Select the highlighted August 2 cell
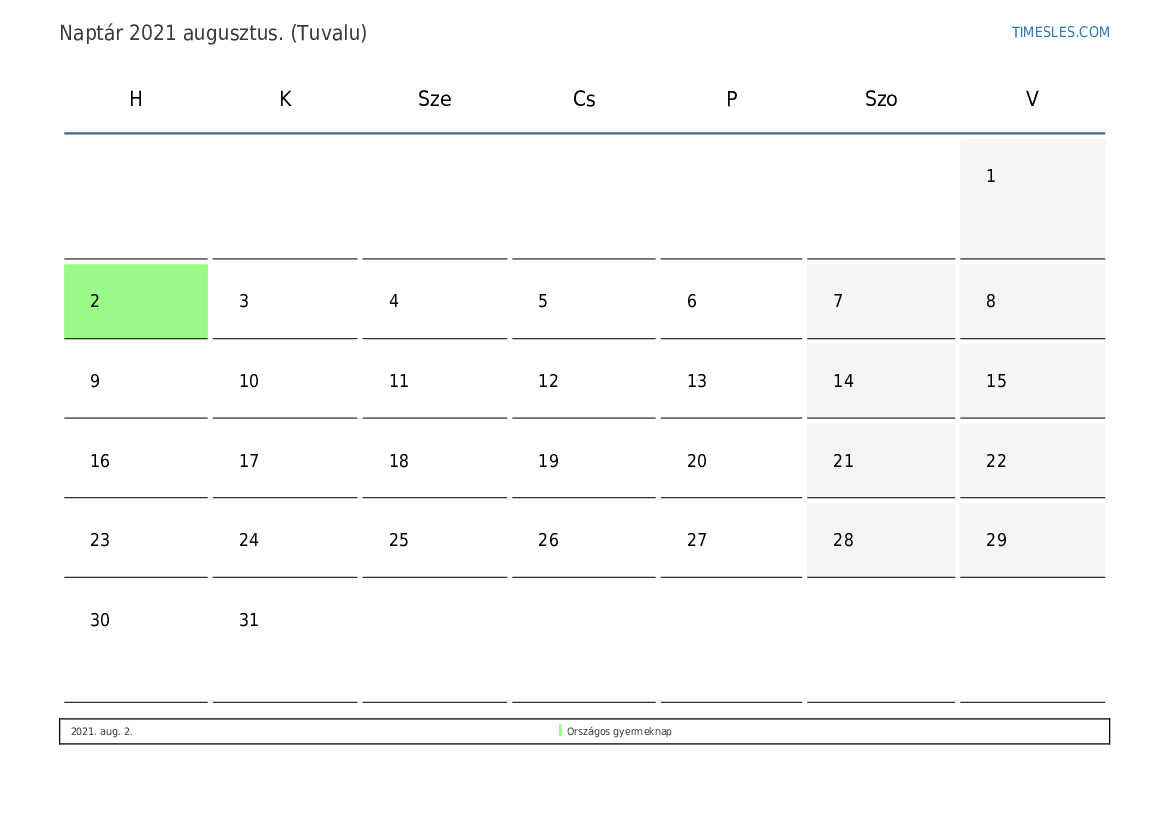Screen dimensions: 1169x827 (136, 301)
